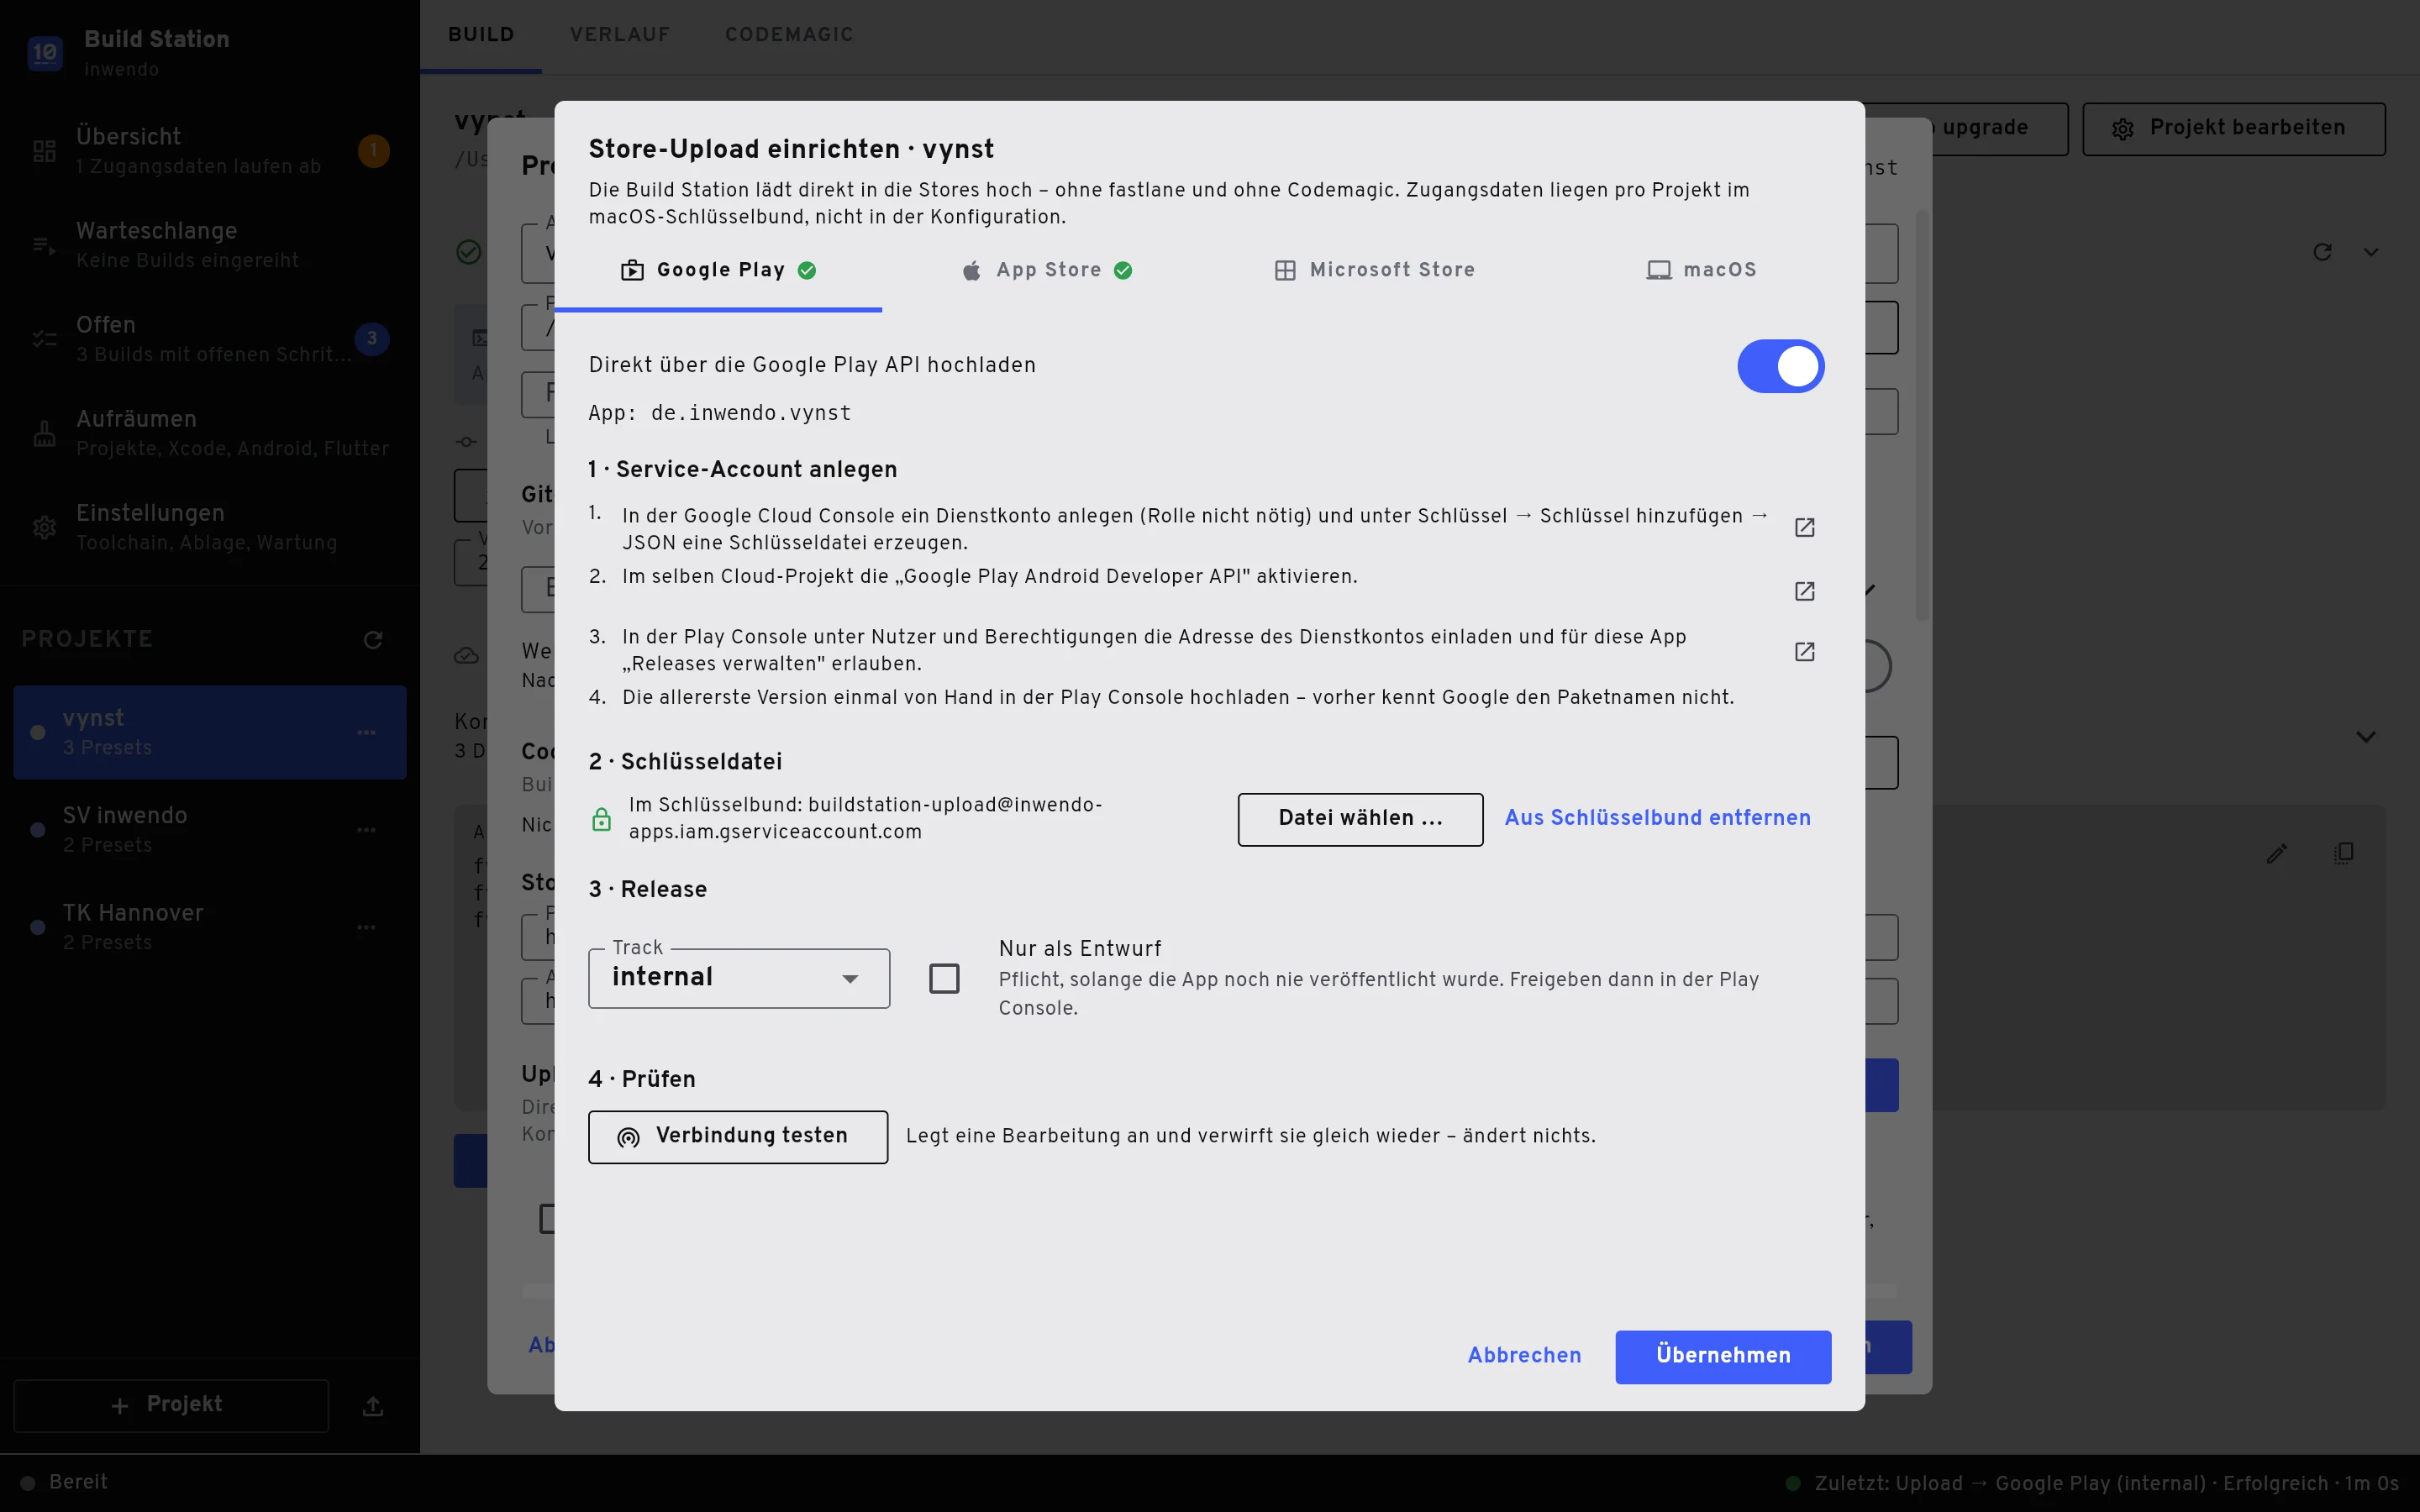Toggle direct Google Play API upload switch
Image resolution: width=2420 pixels, height=1512 pixels.
point(1780,366)
